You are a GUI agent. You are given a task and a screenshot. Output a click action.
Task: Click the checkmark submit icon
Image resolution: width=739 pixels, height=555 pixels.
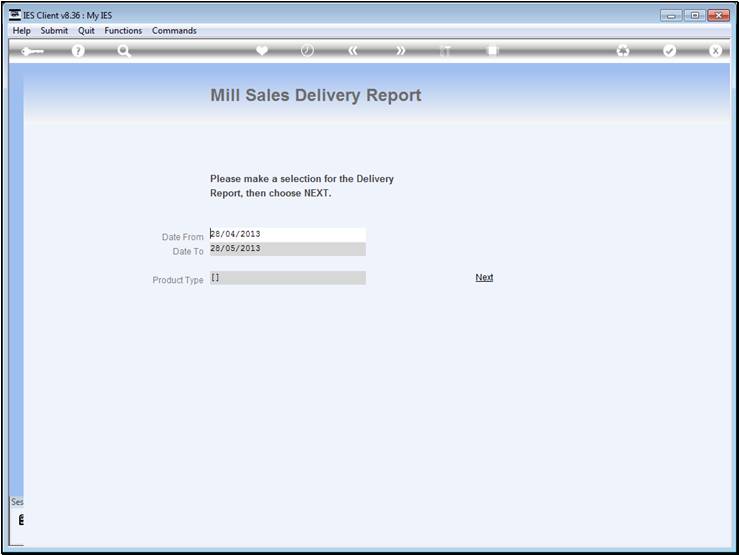click(669, 50)
